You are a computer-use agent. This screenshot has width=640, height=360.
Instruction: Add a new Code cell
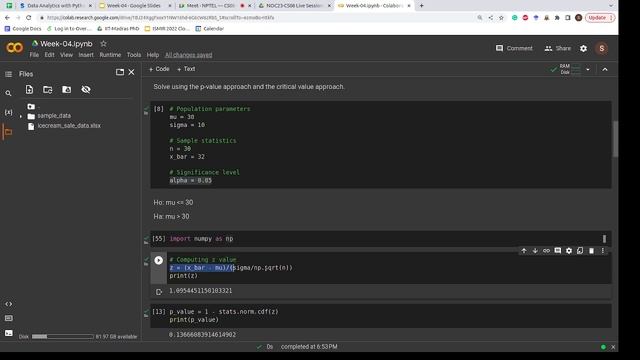[x=159, y=69]
